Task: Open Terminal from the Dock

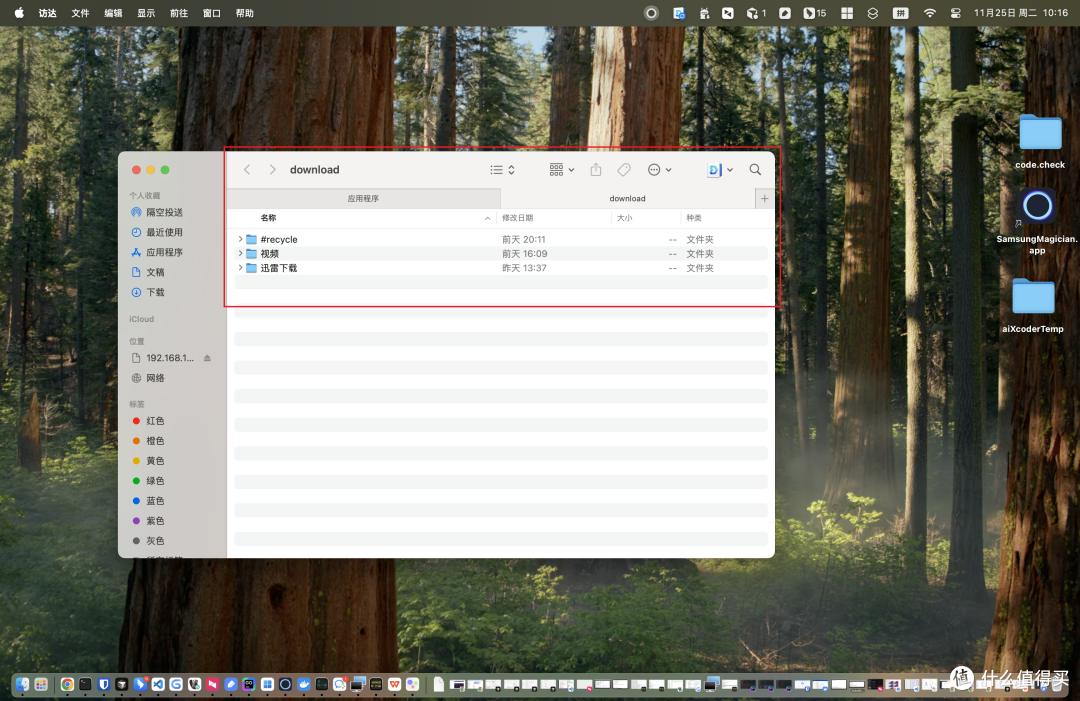Action: coord(85,684)
